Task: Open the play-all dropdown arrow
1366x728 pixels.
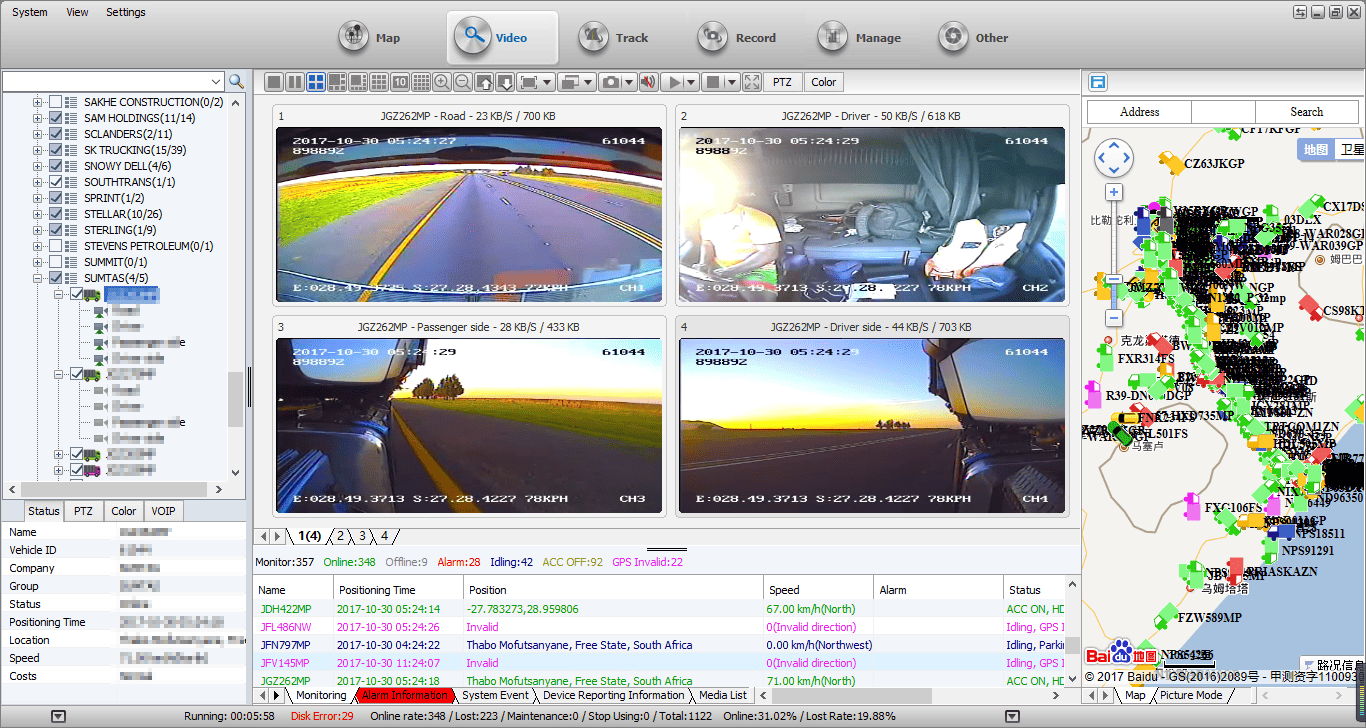Action: [x=691, y=82]
